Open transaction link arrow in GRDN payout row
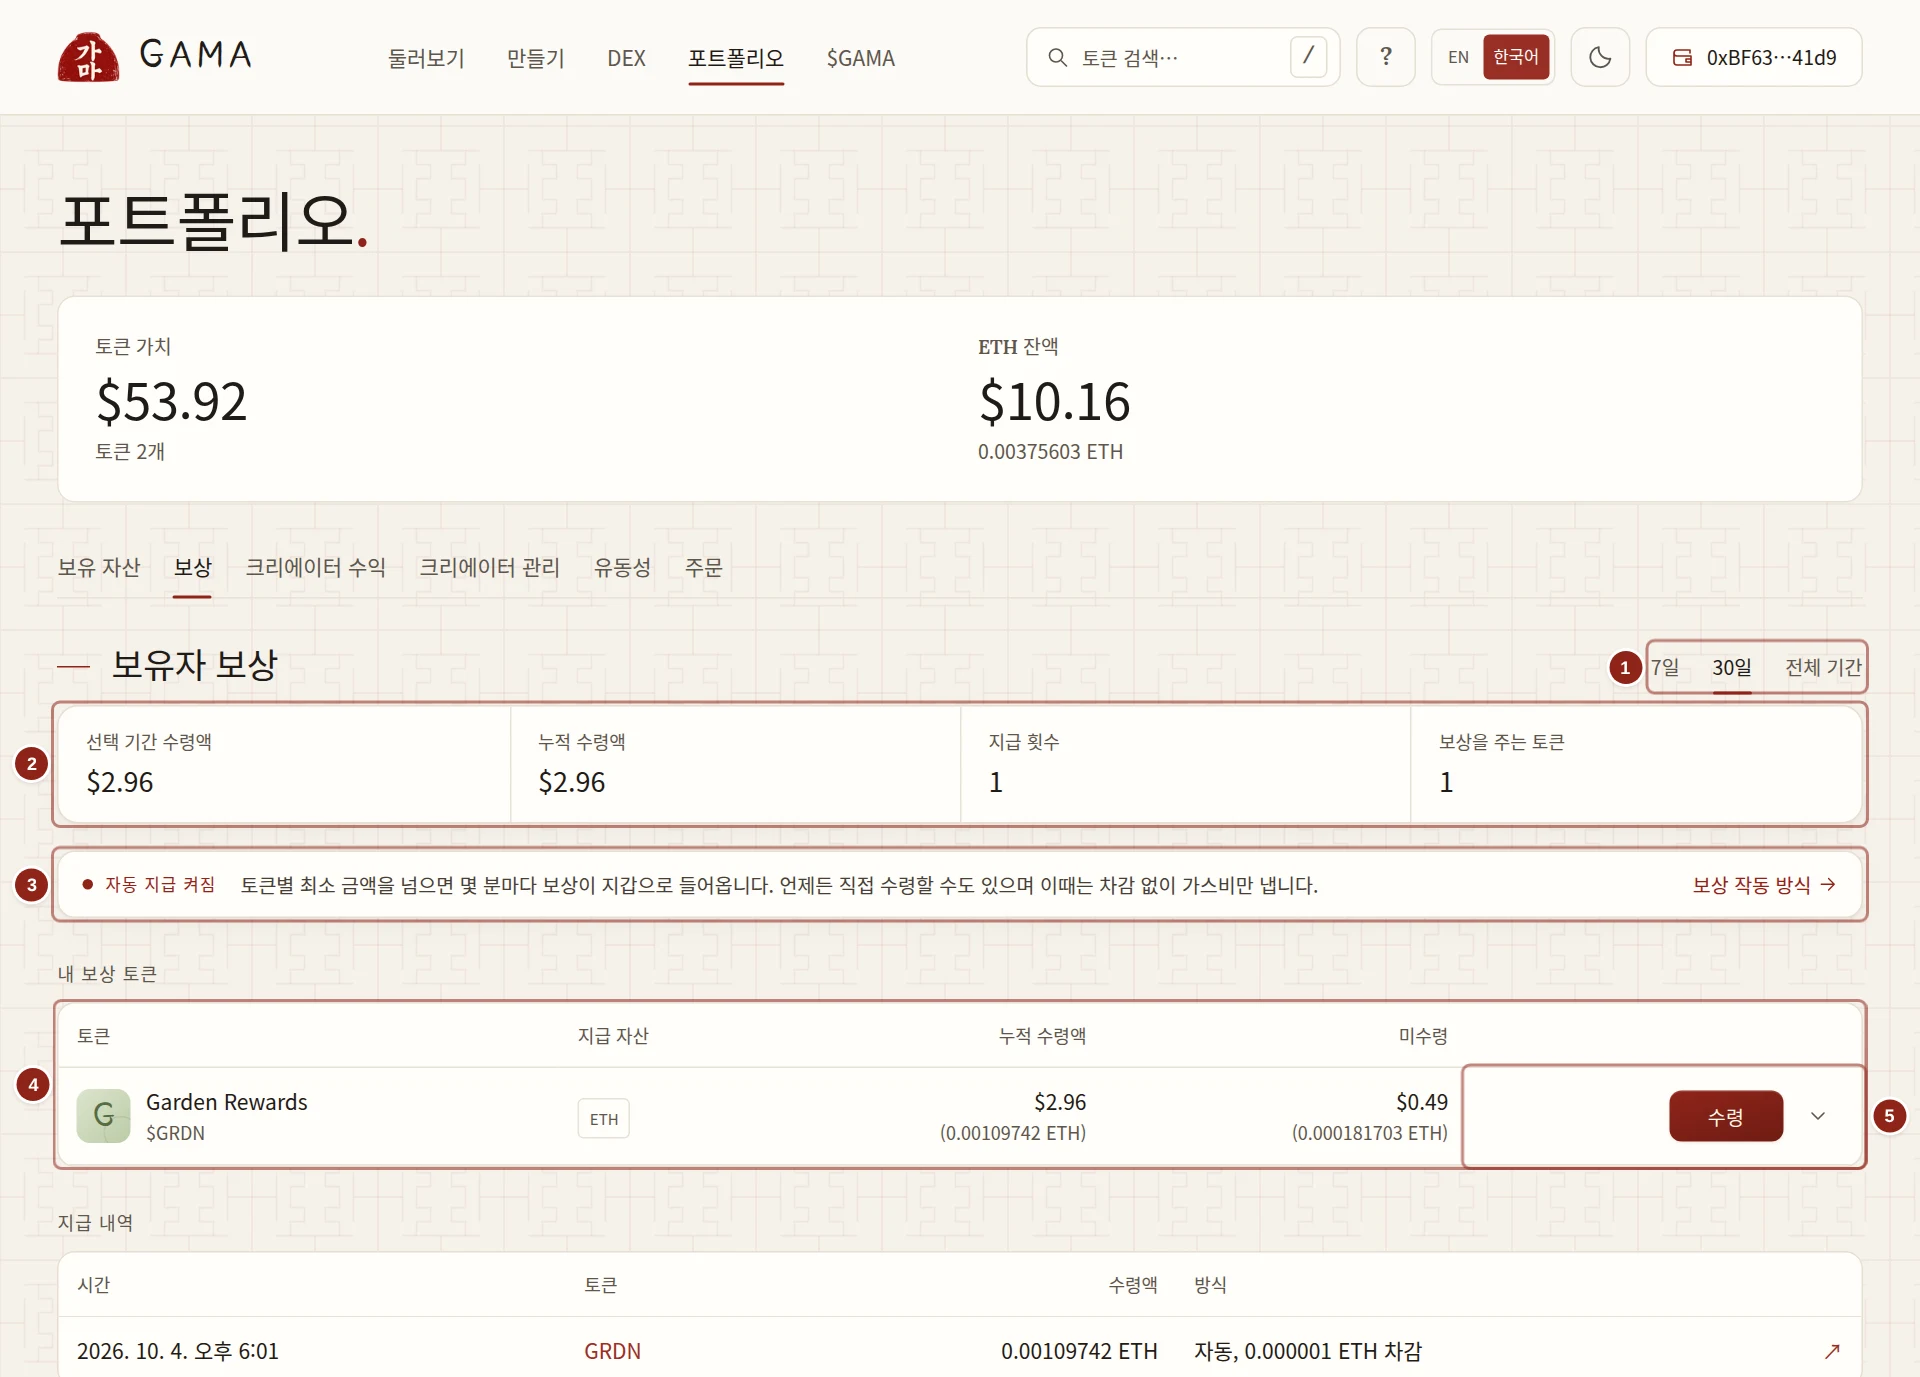The width and height of the screenshot is (1920, 1377). point(1832,1351)
